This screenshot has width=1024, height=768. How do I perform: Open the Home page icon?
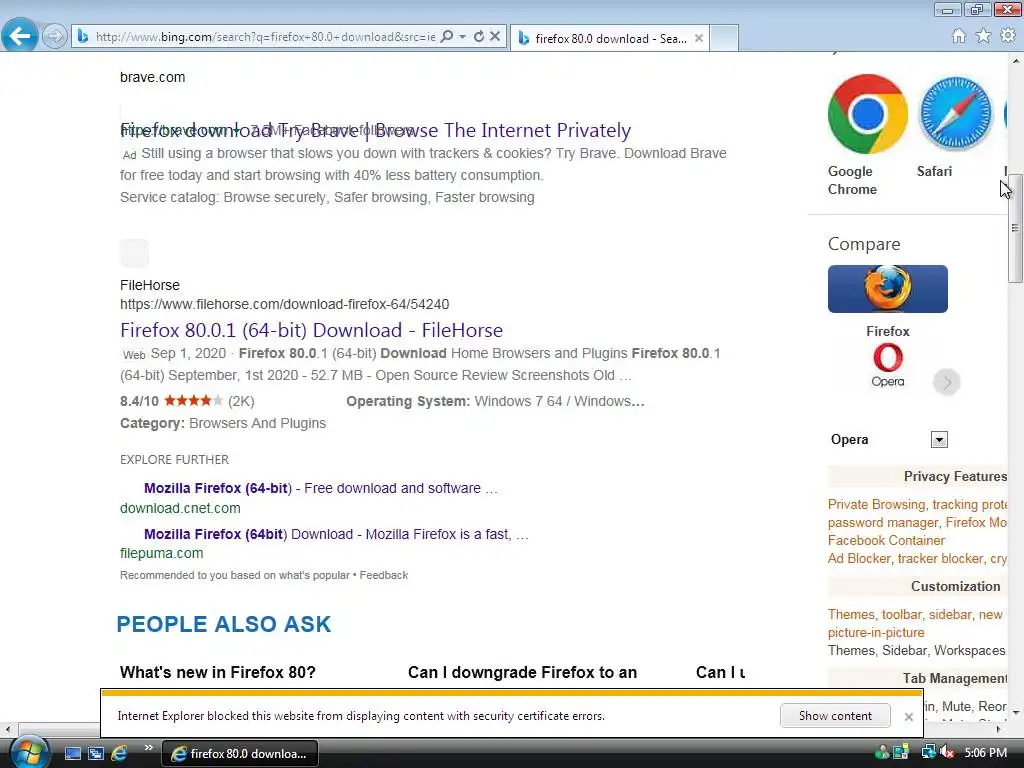(959, 36)
